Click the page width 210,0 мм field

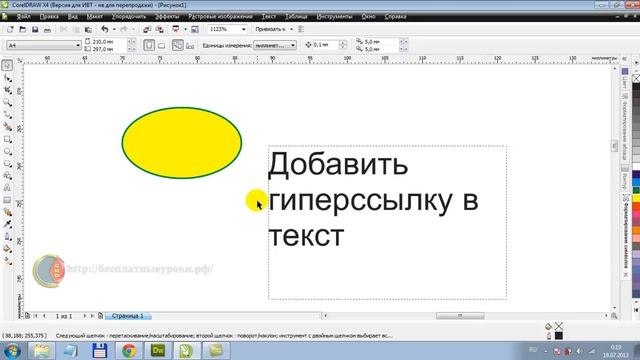point(109,42)
